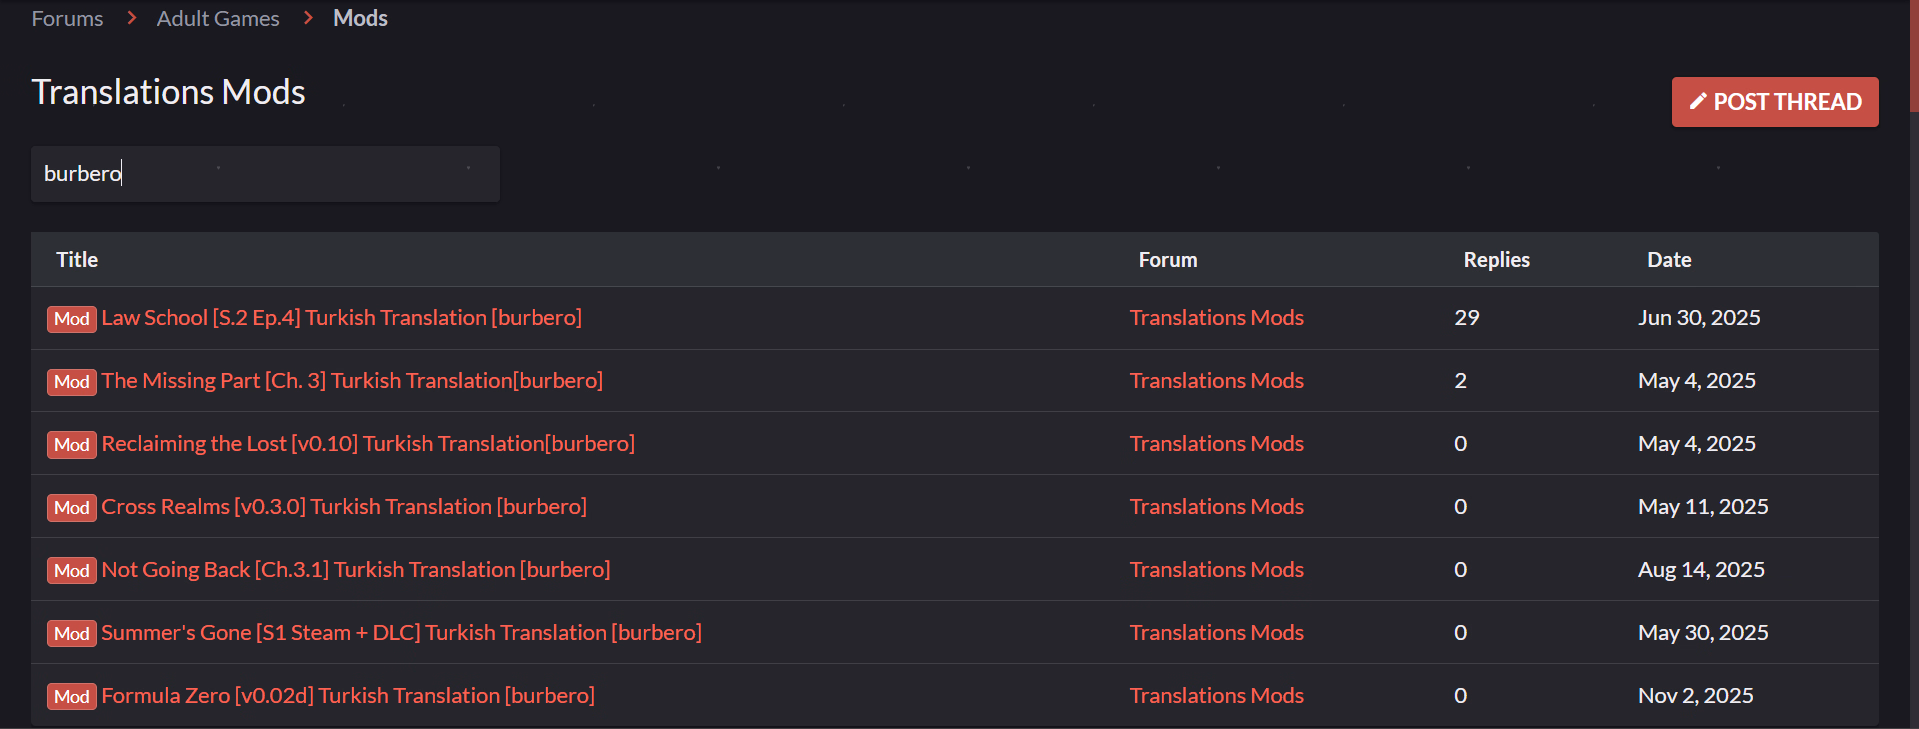Open Cross Realms Turkish Translation thread
This screenshot has height=729, width=1919.
pos(344,507)
